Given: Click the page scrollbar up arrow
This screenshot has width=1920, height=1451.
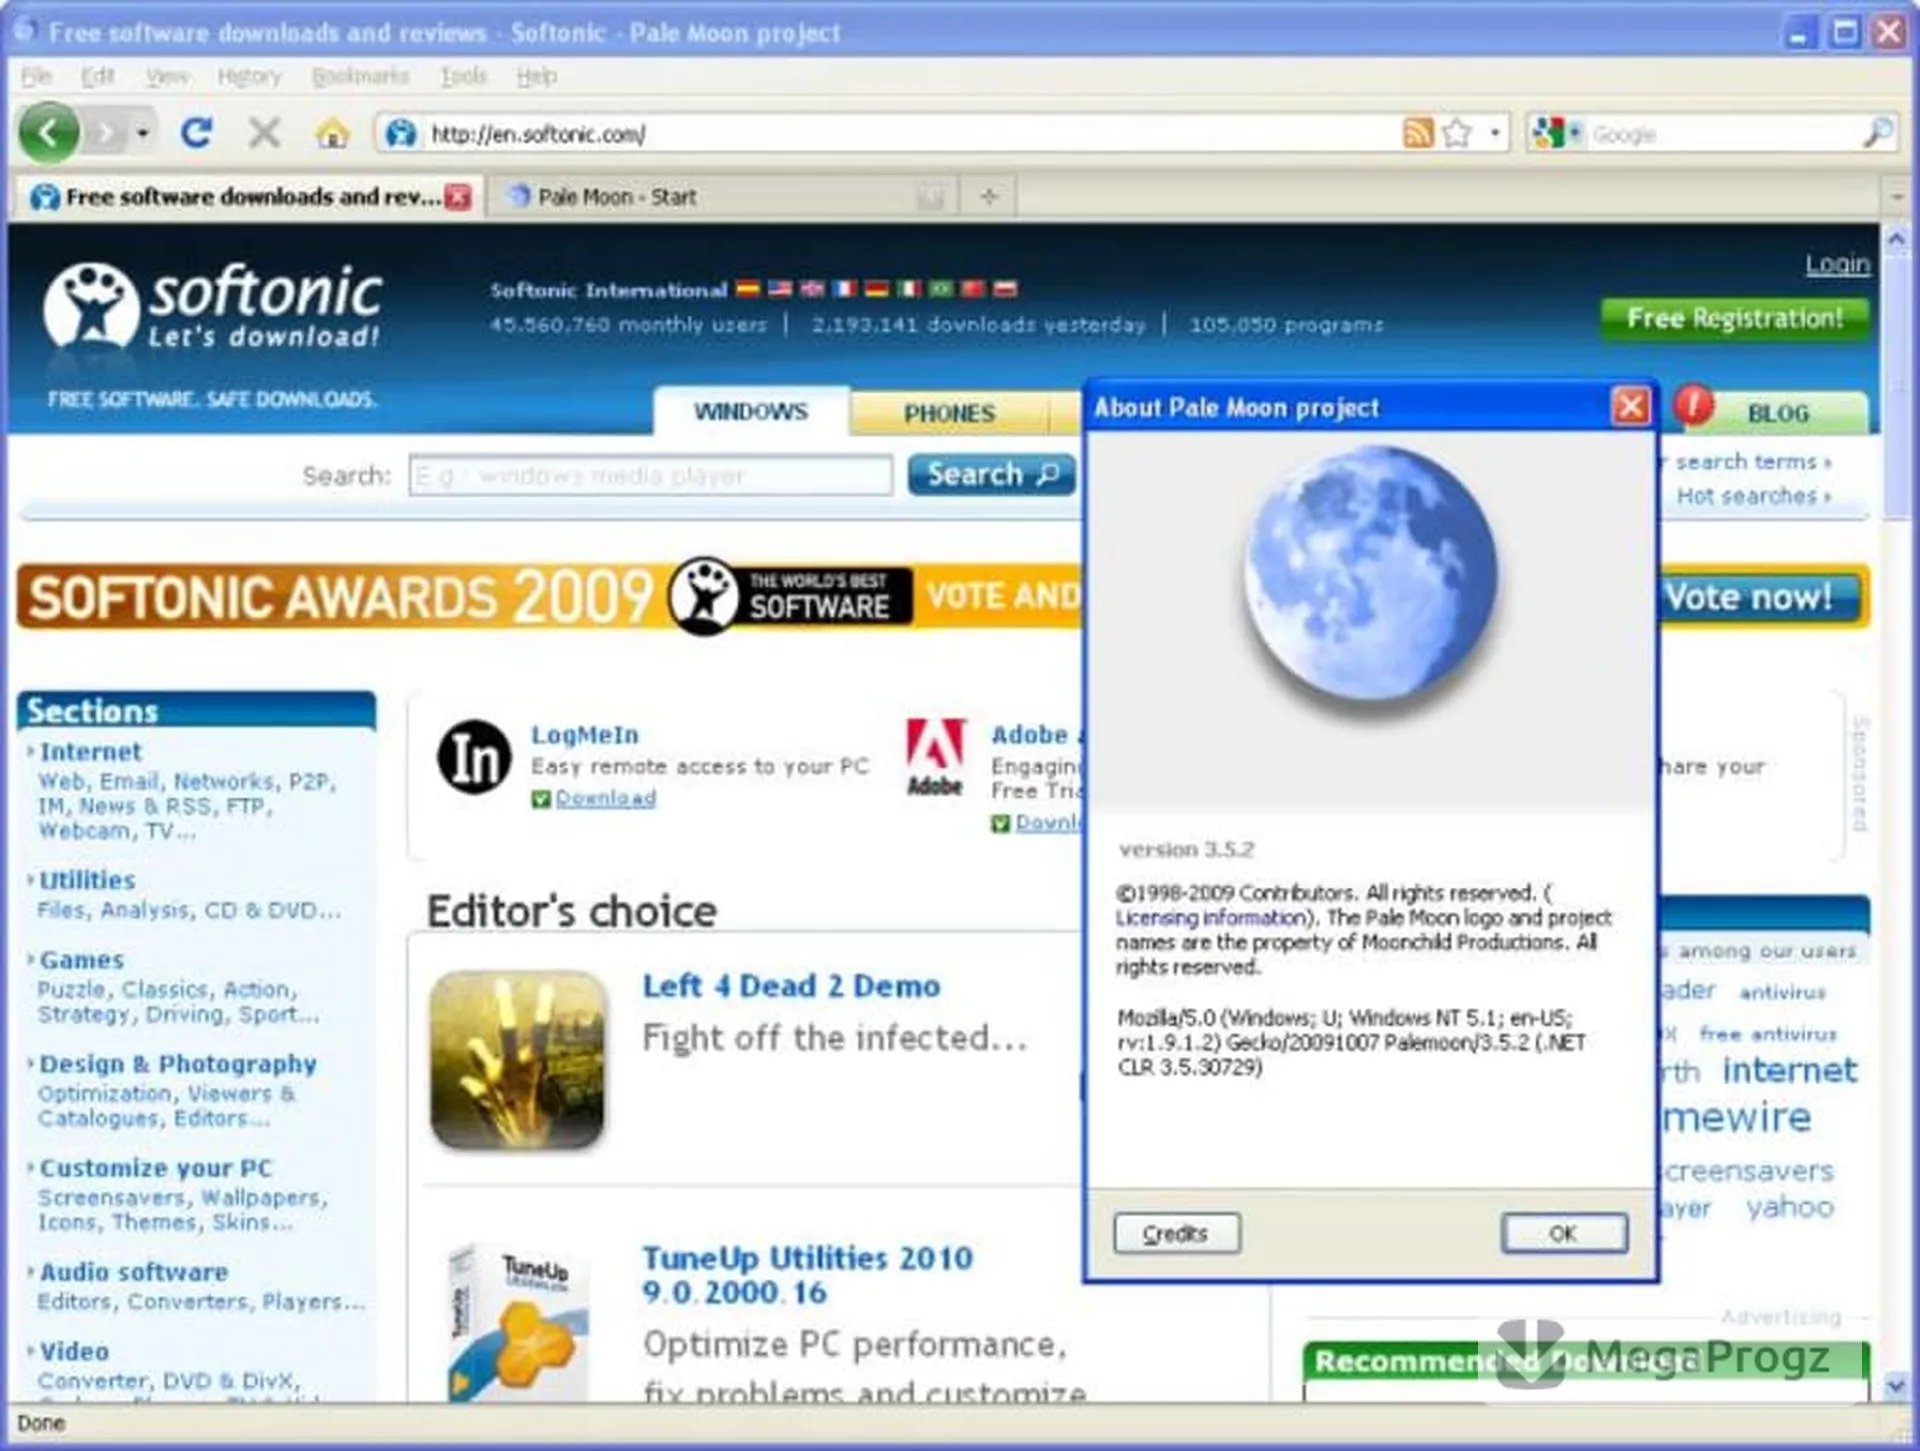Looking at the screenshot, I should 1895,240.
